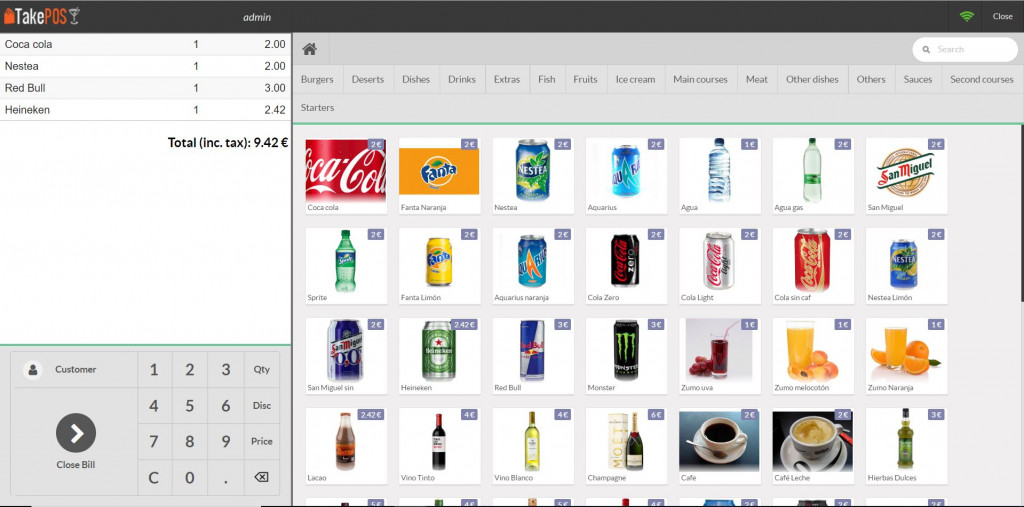Add Aquarius naranja can

533,265
